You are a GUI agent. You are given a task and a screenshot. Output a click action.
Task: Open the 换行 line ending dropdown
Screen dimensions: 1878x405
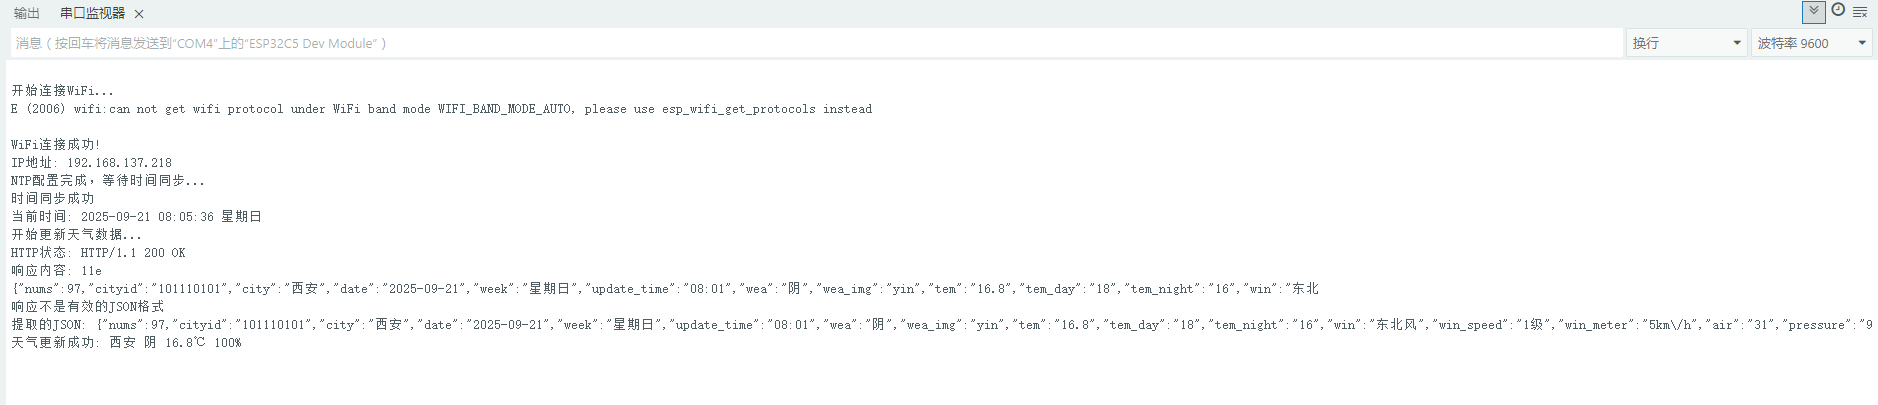[1686, 43]
